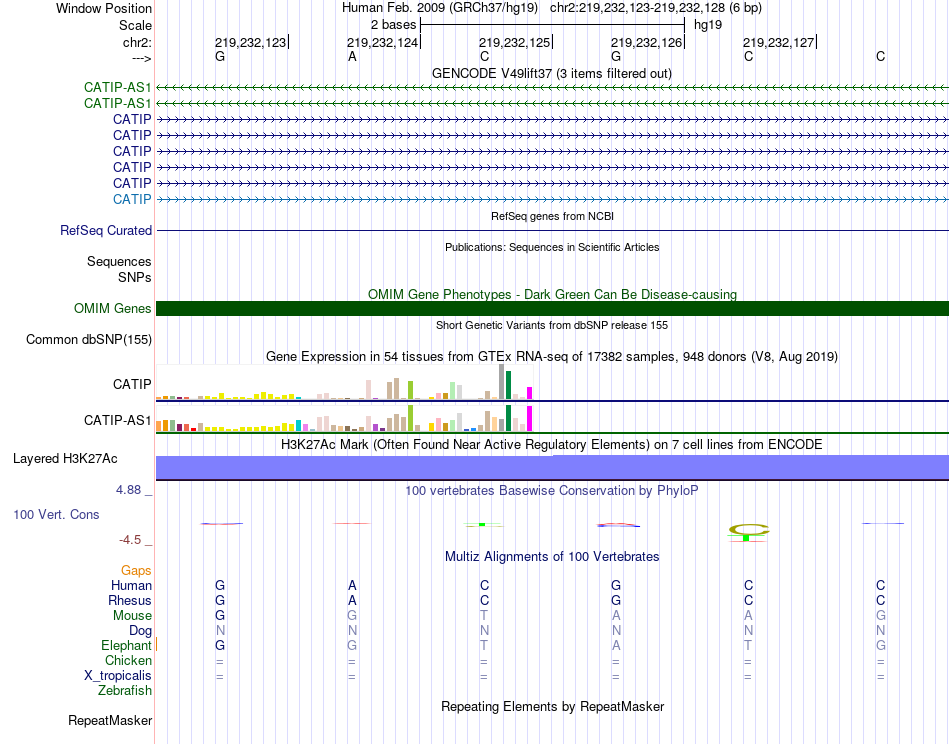
Task: Select the X_tropicalis alignment row label
Action: (x=118, y=676)
